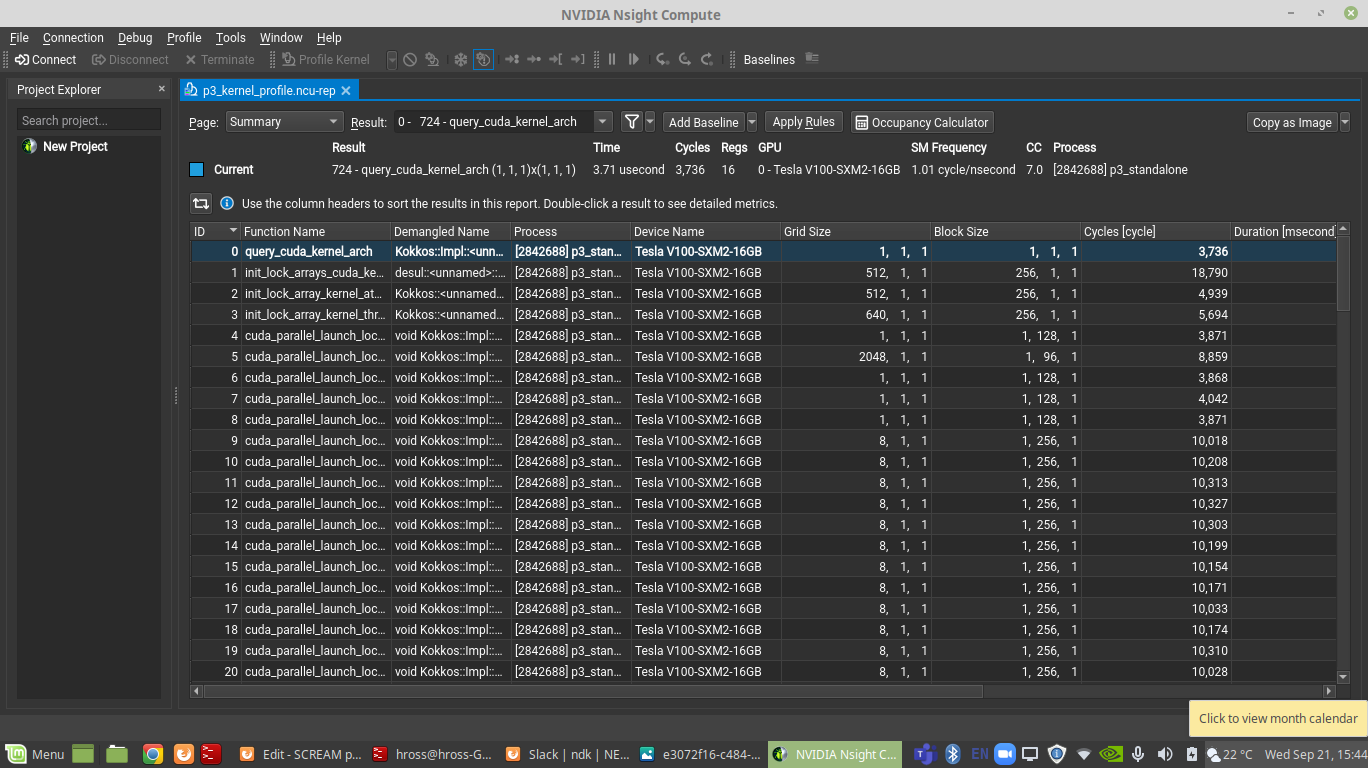Click the pause execution icon

tap(611, 59)
